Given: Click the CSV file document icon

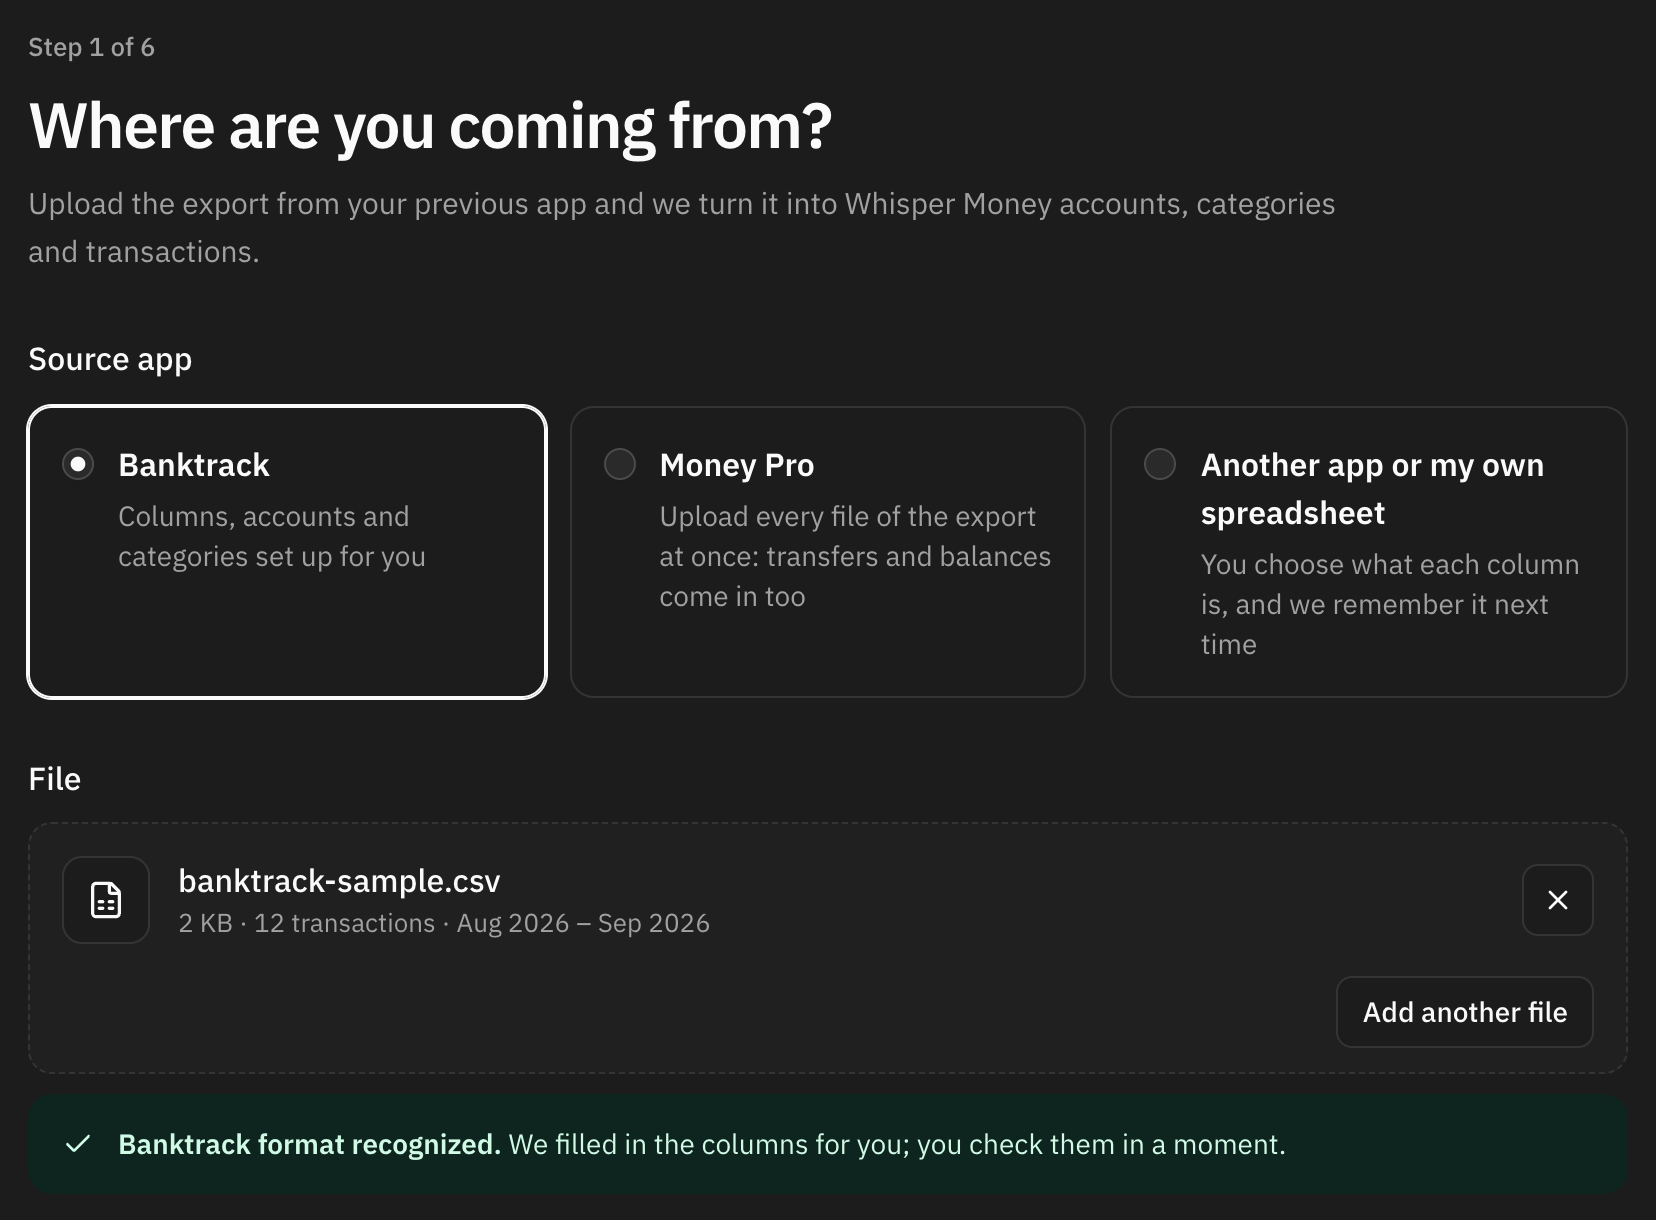Looking at the screenshot, I should 106,900.
